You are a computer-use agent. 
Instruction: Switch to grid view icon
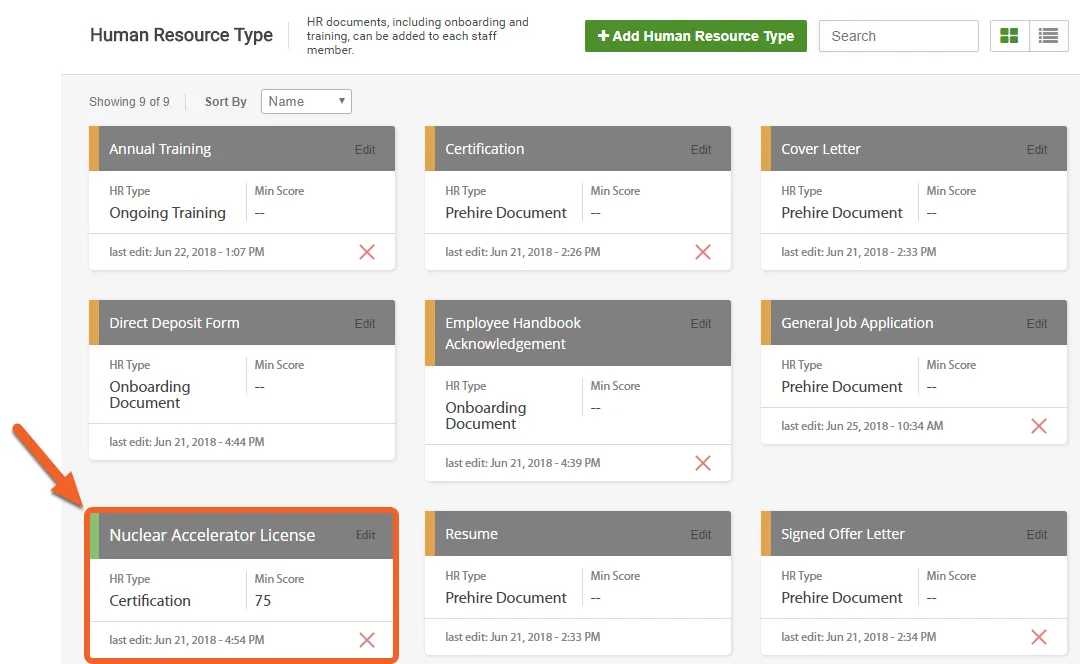point(1009,36)
